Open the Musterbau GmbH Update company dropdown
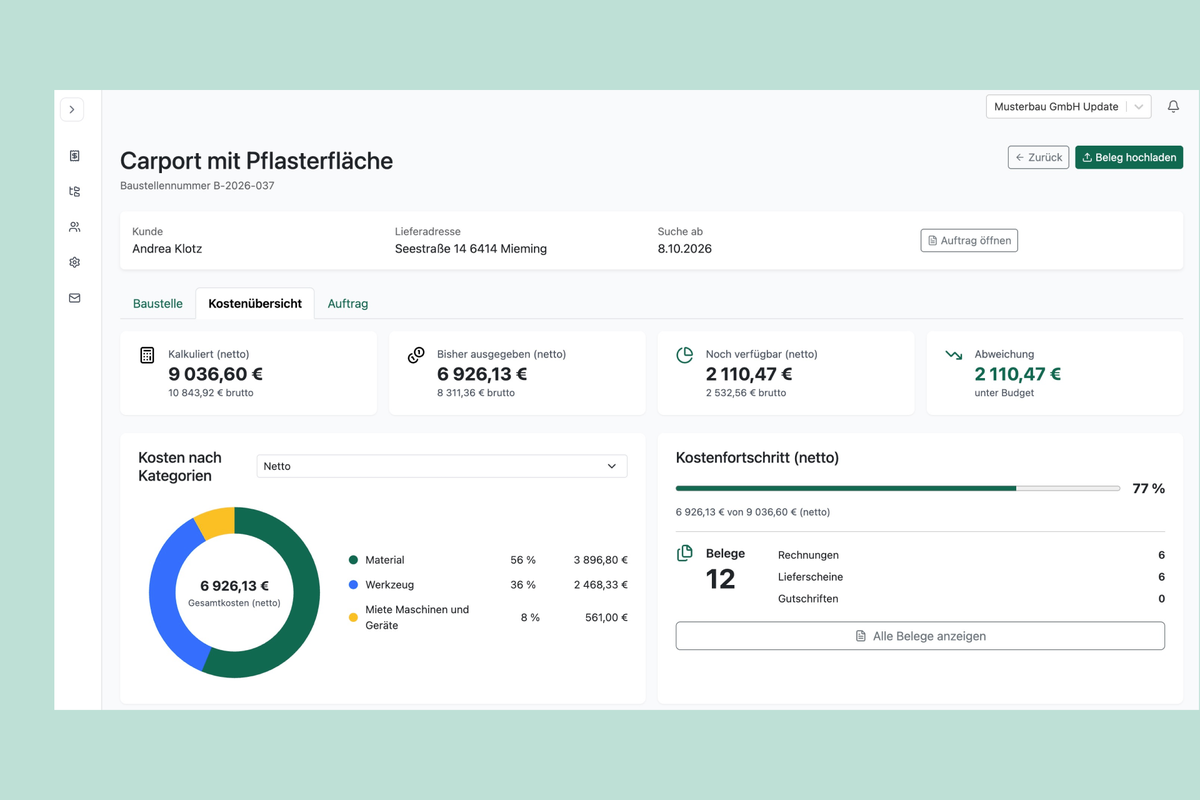The height and width of the screenshot is (800, 1200). pyautogui.click(x=1068, y=106)
